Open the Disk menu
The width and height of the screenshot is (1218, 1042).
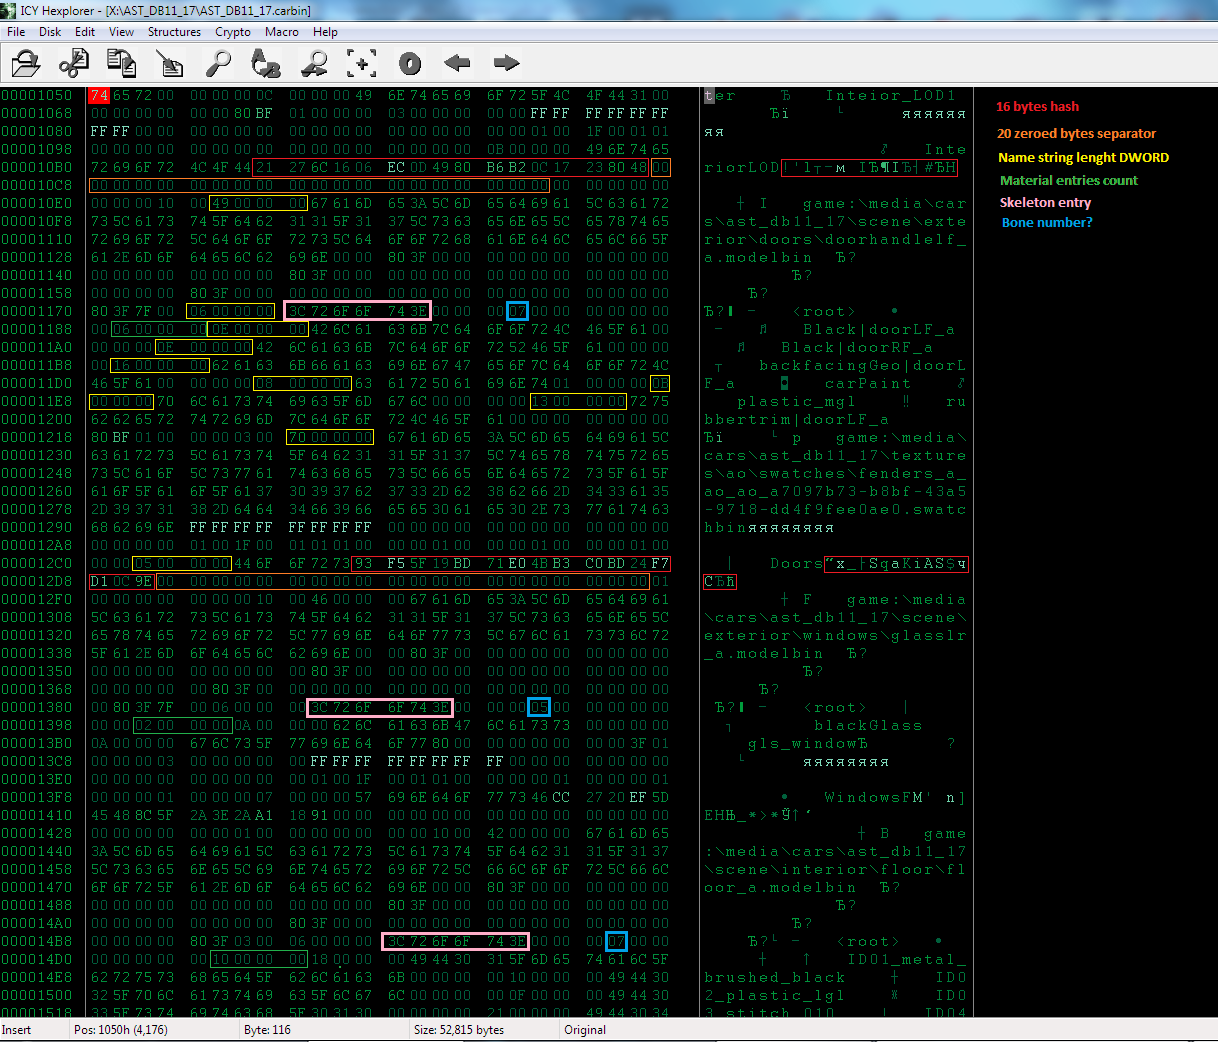pyautogui.click(x=50, y=32)
